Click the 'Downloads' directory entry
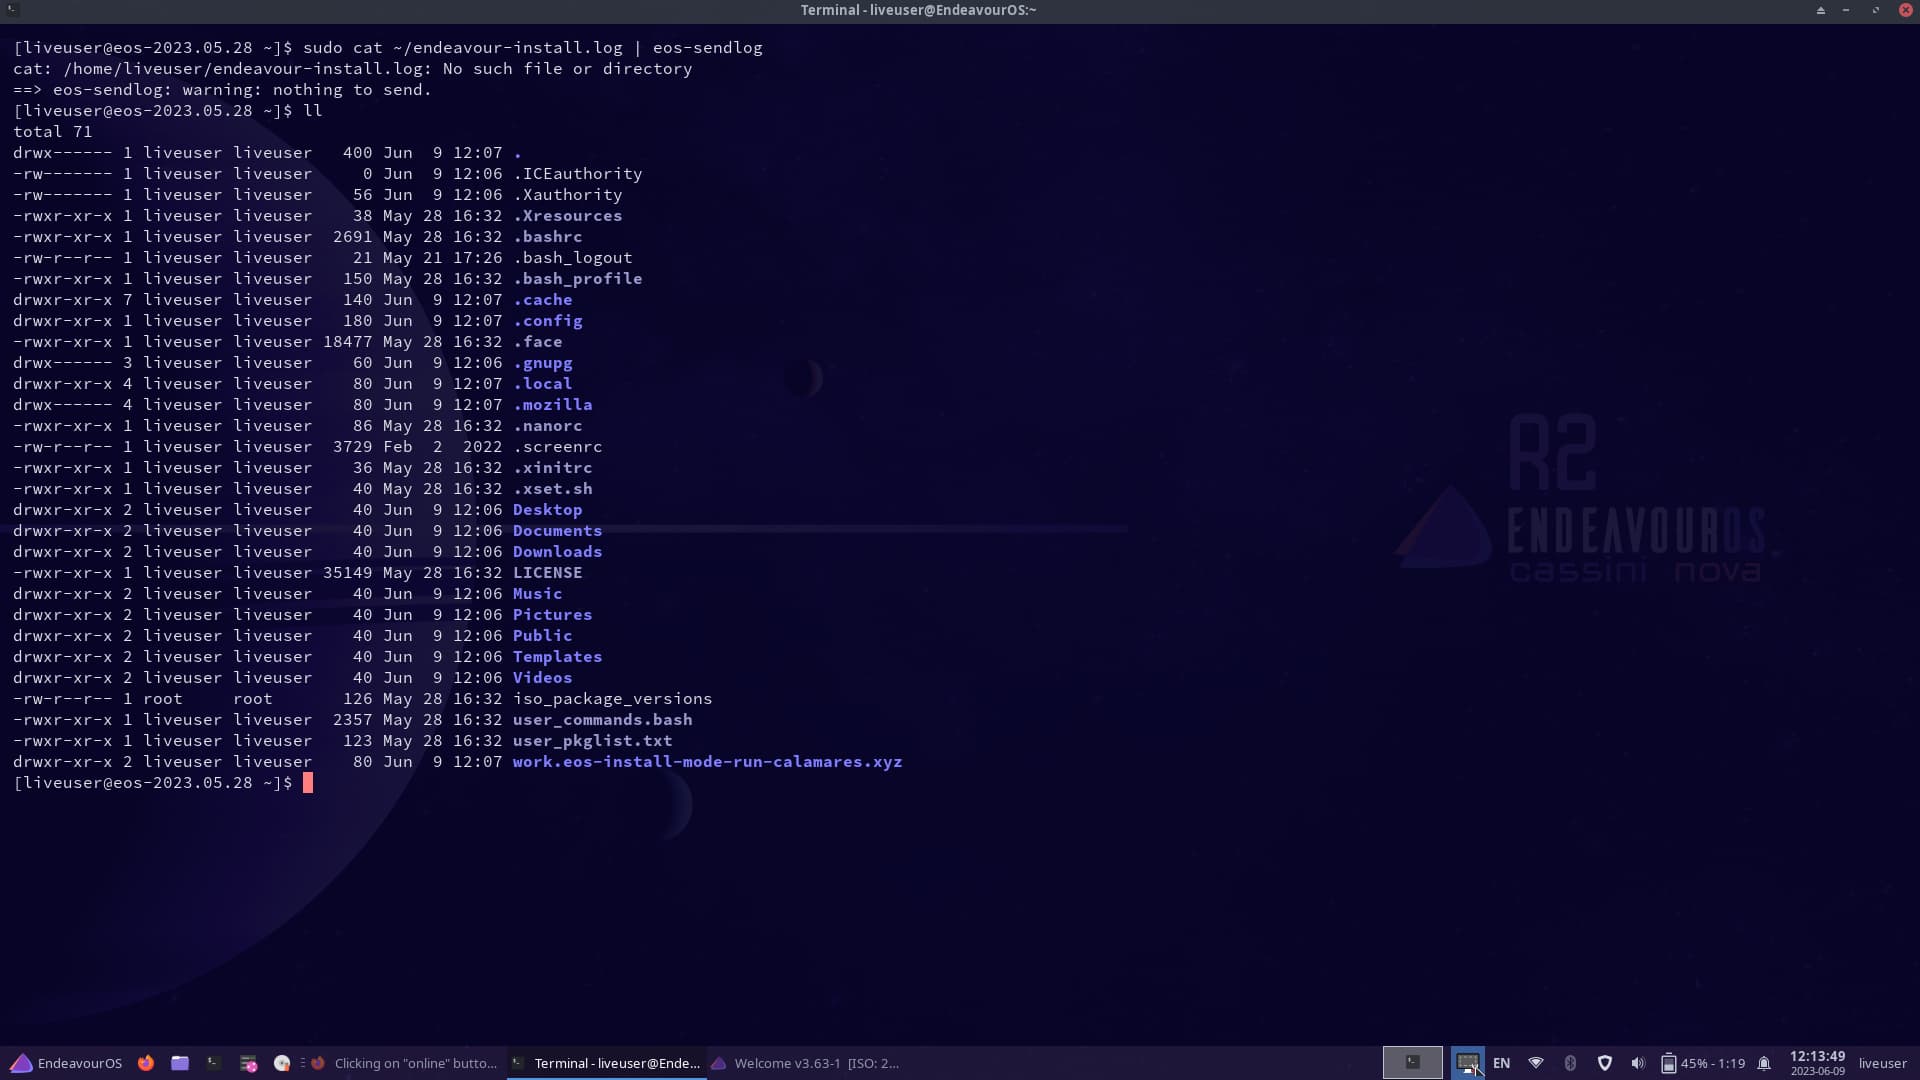Viewport: 1920px width, 1080px height. 557,551
